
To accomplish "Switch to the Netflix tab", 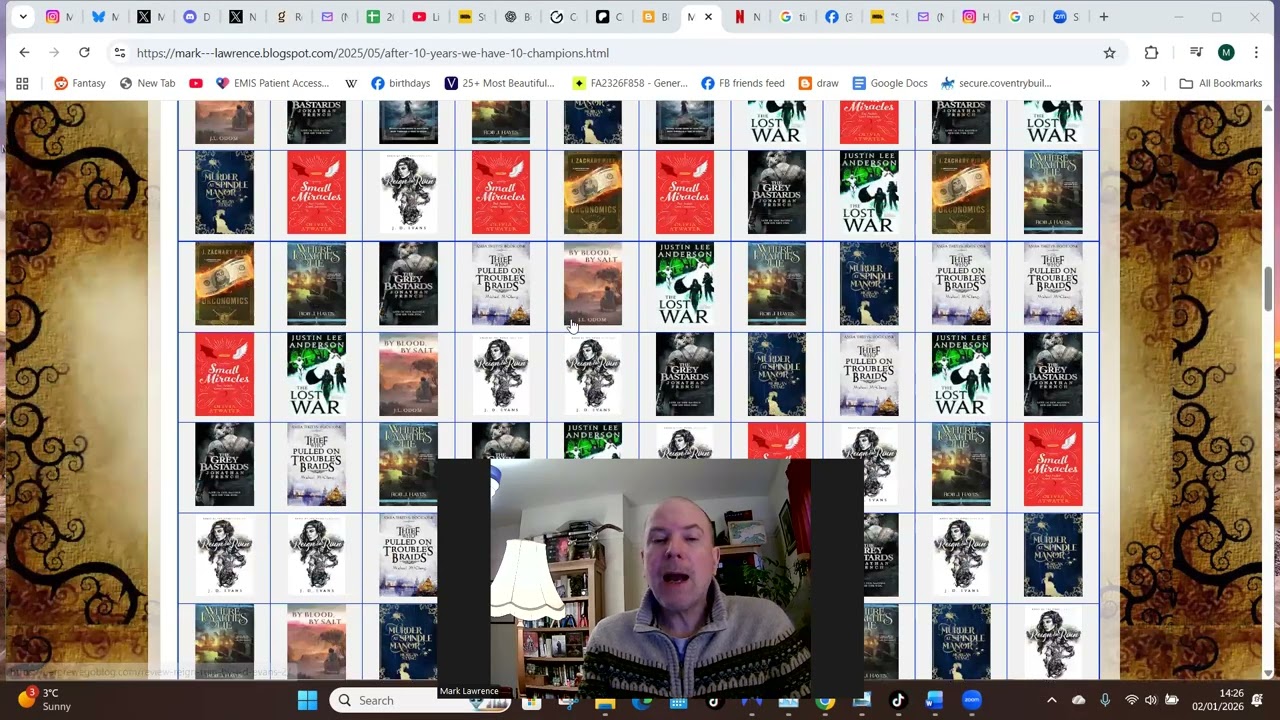I will tap(748, 17).
